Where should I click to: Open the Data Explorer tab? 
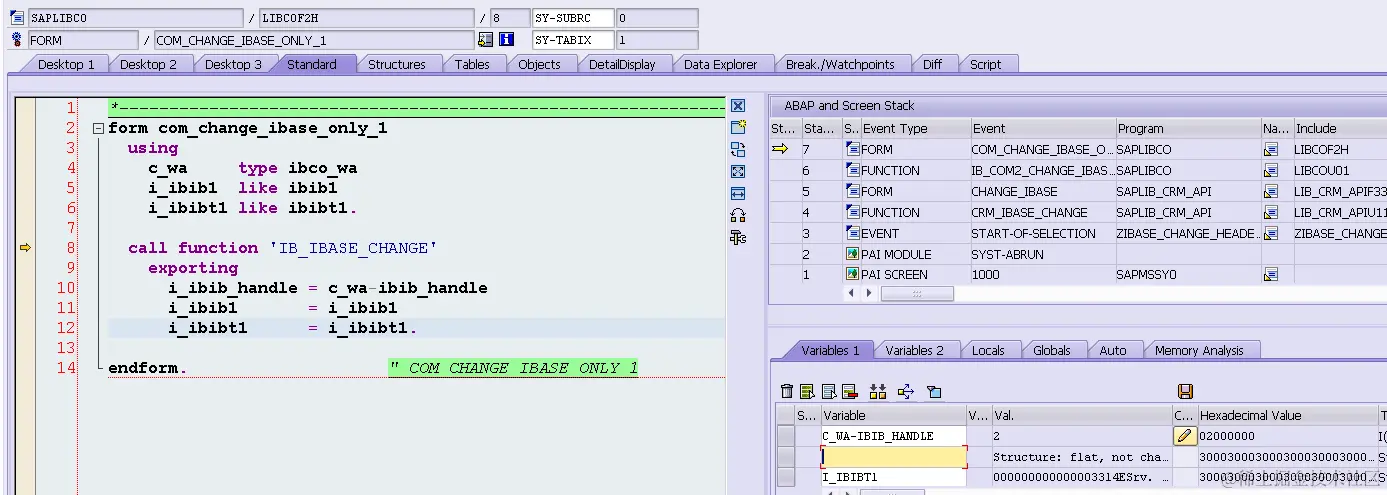coord(721,64)
